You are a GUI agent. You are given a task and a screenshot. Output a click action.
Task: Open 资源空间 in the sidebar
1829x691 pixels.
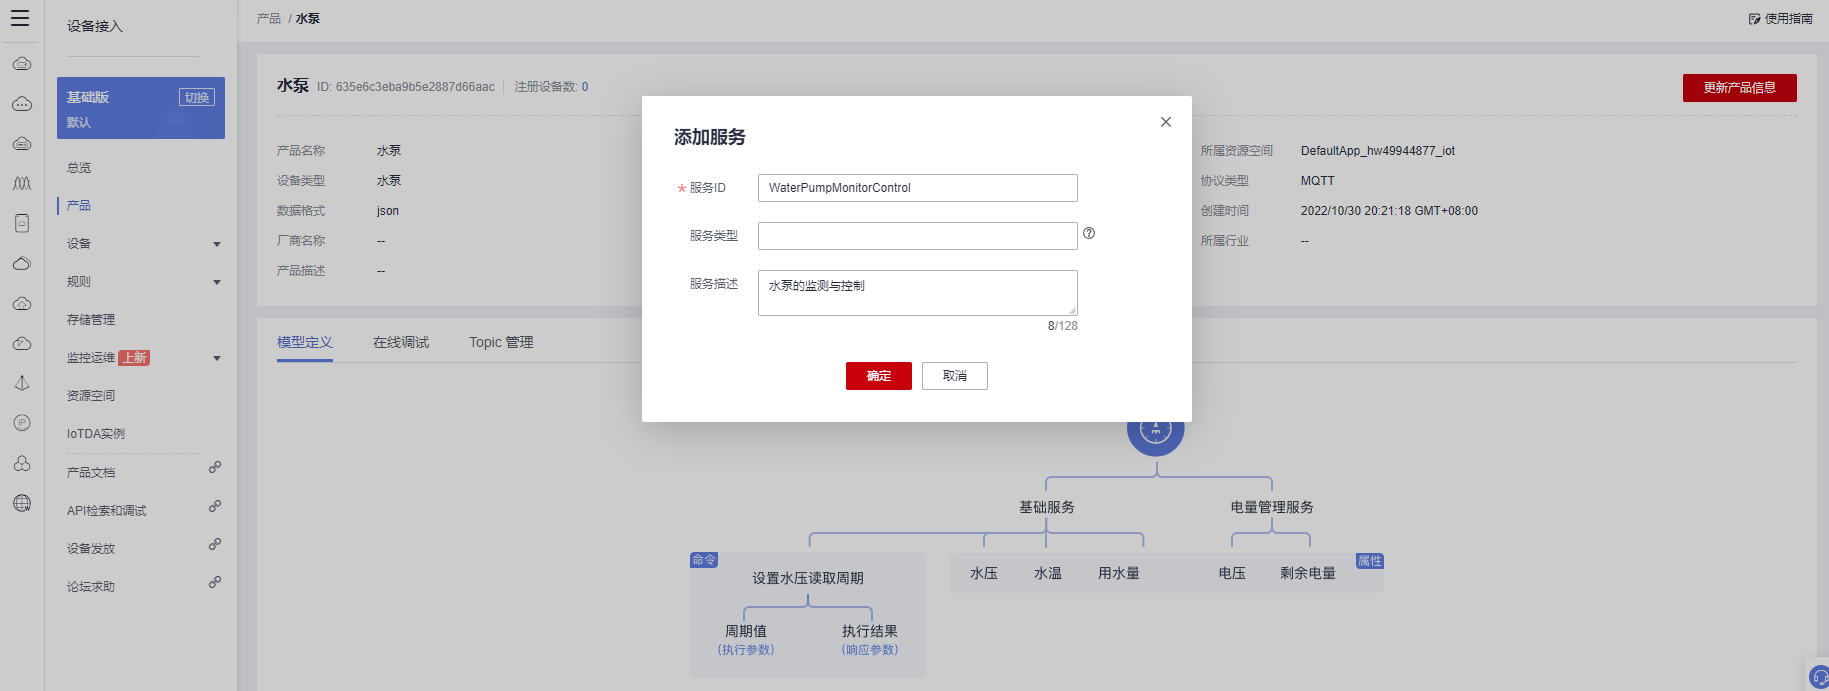(91, 396)
